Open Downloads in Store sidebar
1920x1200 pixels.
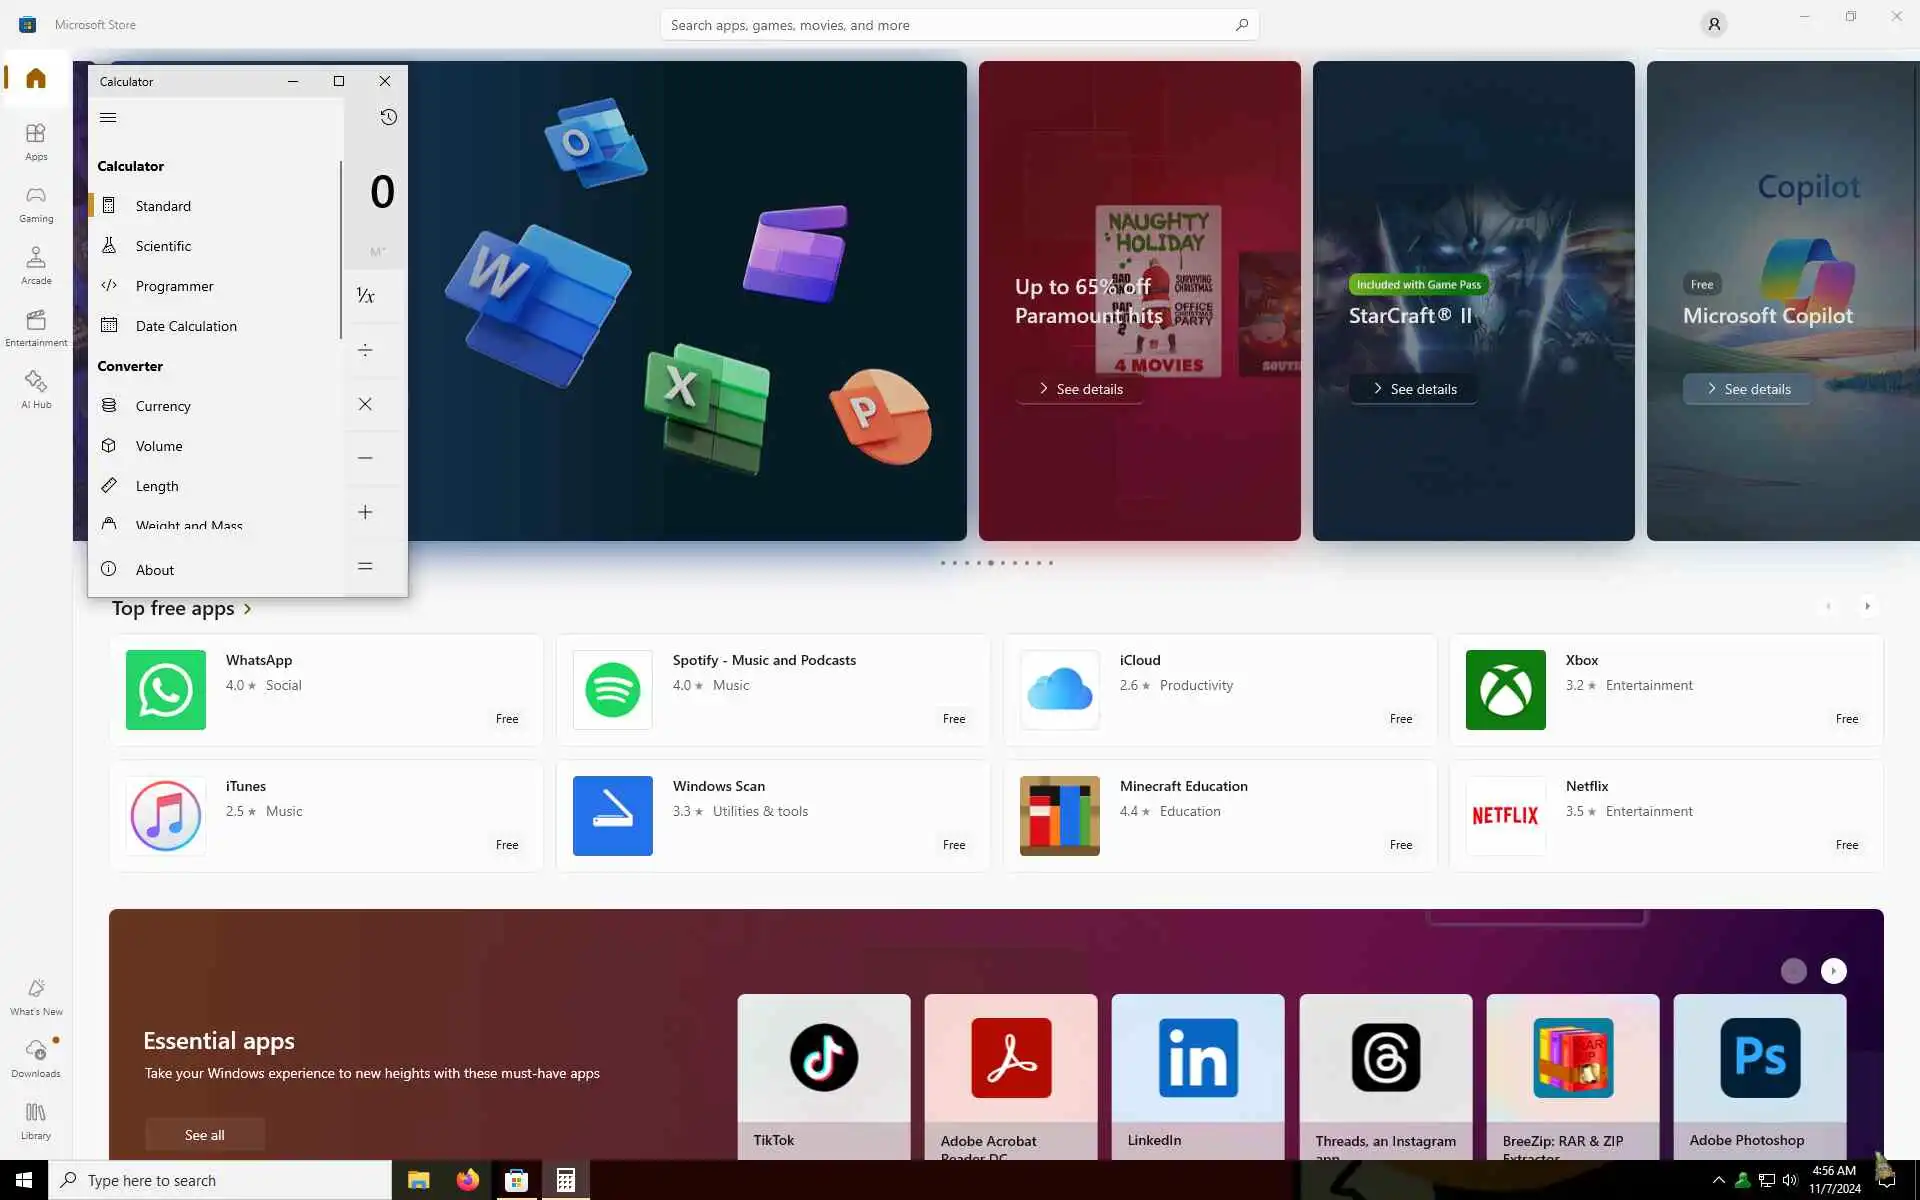click(36, 1058)
